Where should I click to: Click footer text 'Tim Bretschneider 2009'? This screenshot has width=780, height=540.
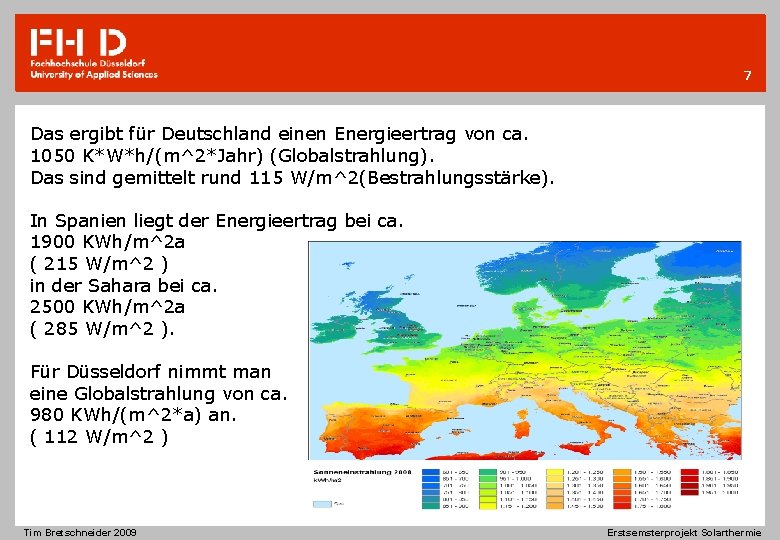tap(80, 533)
